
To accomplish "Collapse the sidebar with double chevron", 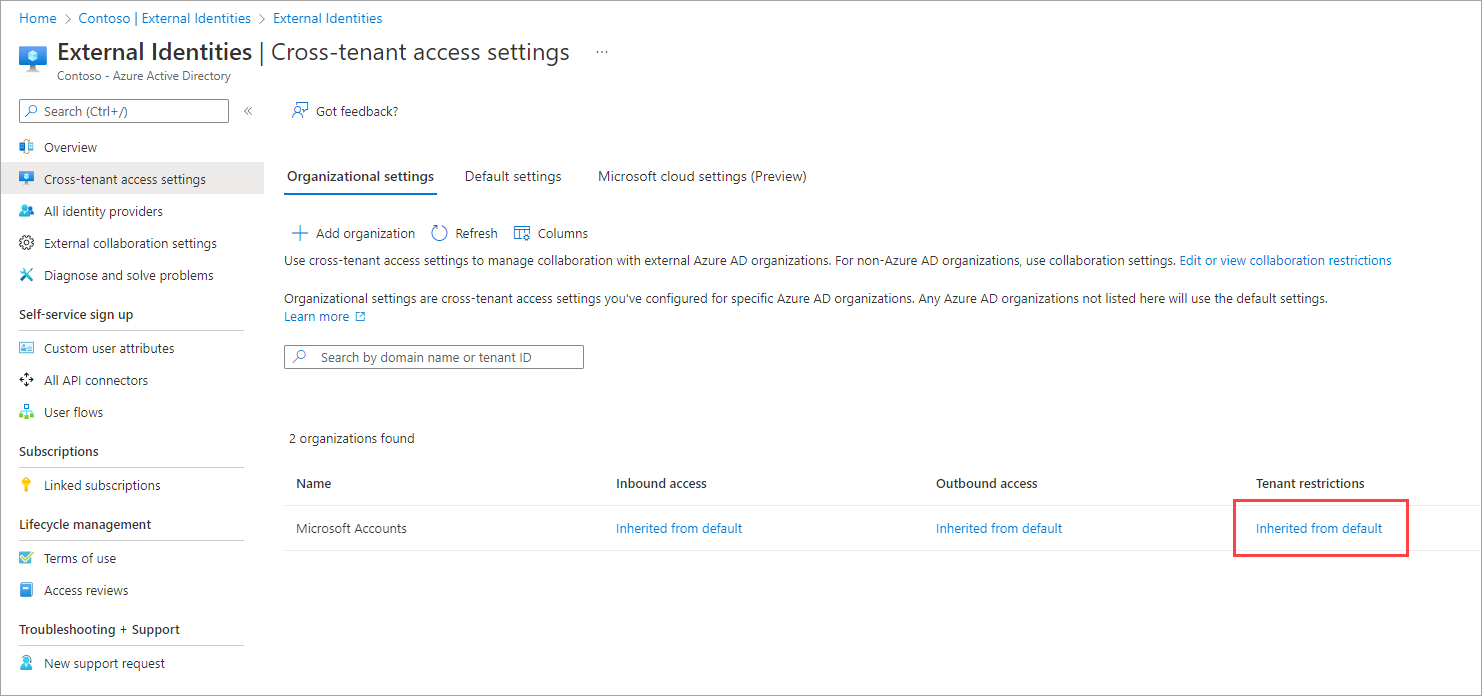I will [248, 111].
